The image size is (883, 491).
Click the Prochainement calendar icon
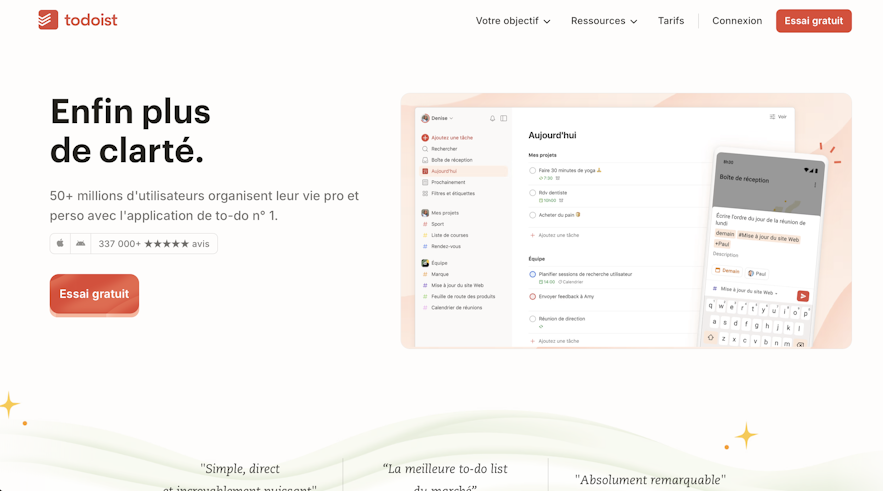pyautogui.click(x=425, y=182)
